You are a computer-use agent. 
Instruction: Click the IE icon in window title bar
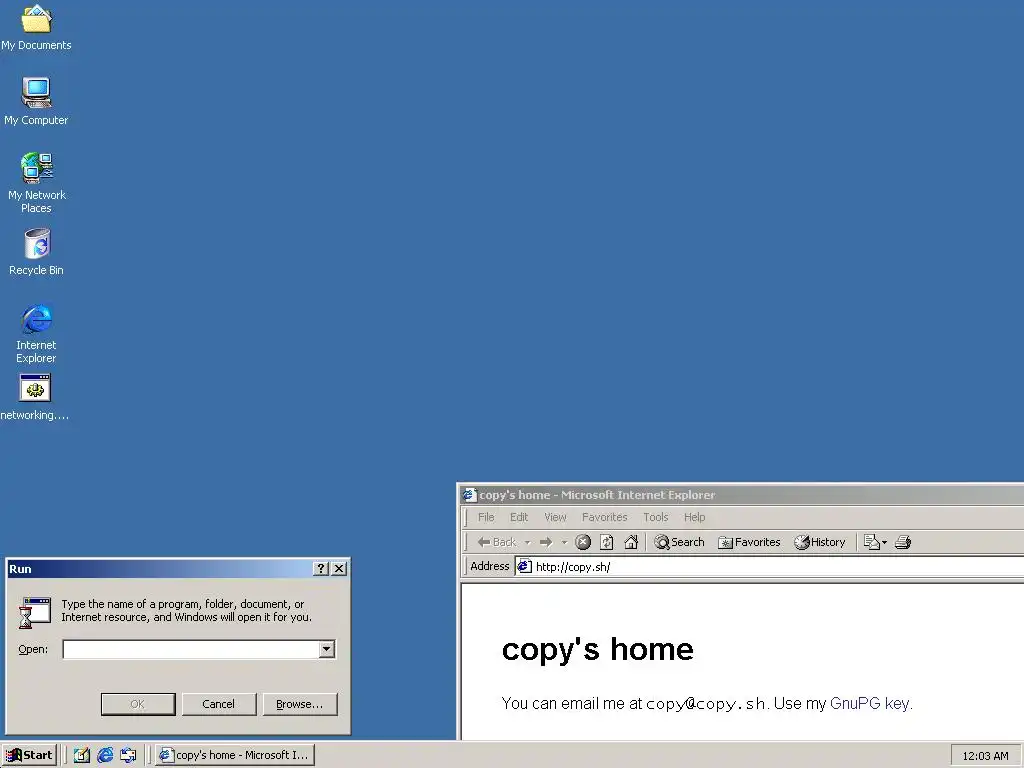[469, 495]
